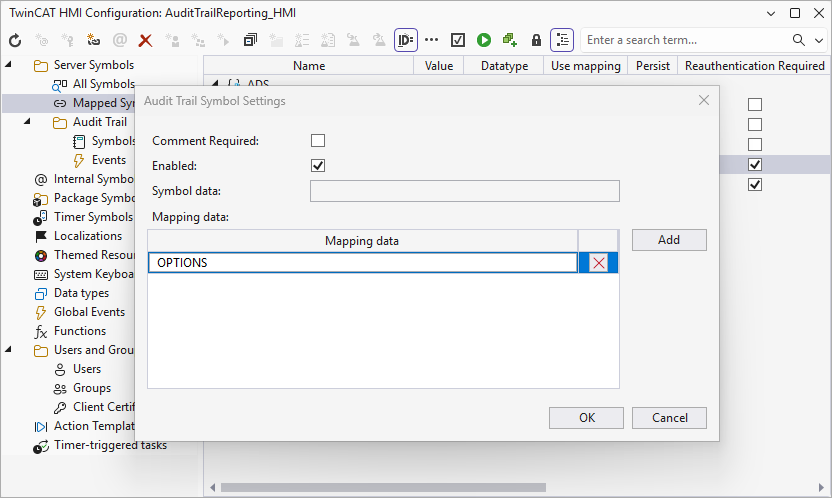This screenshot has height=498, width=832.
Task: Collapse the Audit Trail tree node
Action: click(28, 121)
